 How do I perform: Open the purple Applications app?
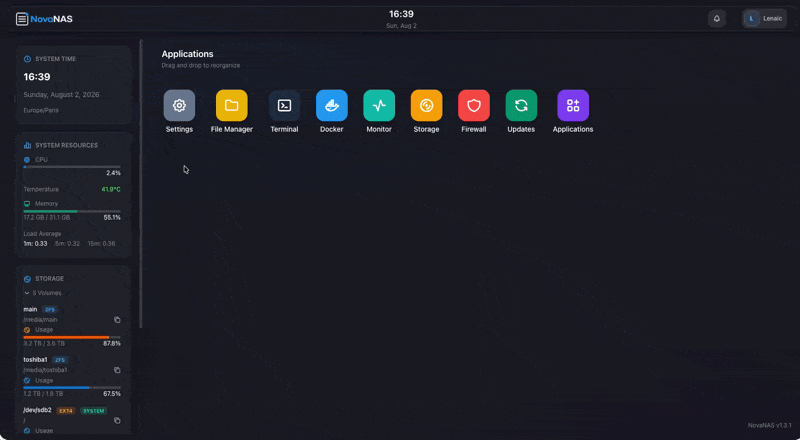573,106
